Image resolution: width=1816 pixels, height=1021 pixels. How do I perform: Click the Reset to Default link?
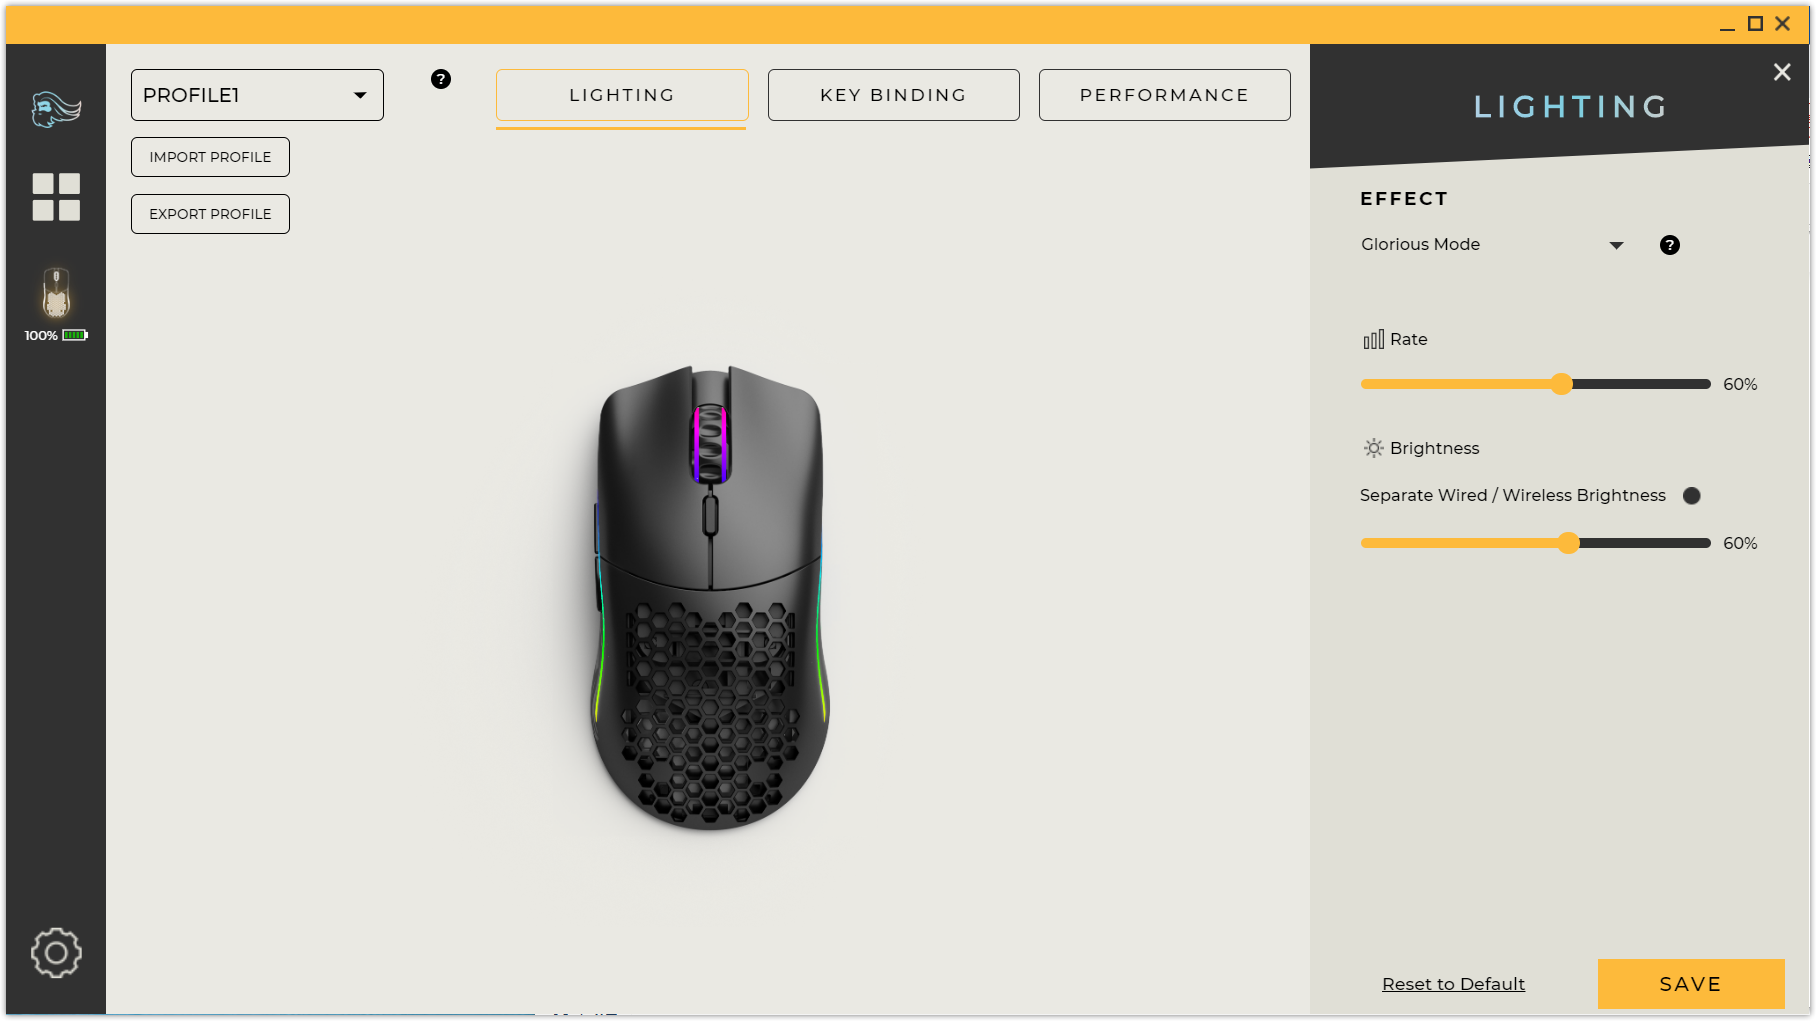point(1453,984)
